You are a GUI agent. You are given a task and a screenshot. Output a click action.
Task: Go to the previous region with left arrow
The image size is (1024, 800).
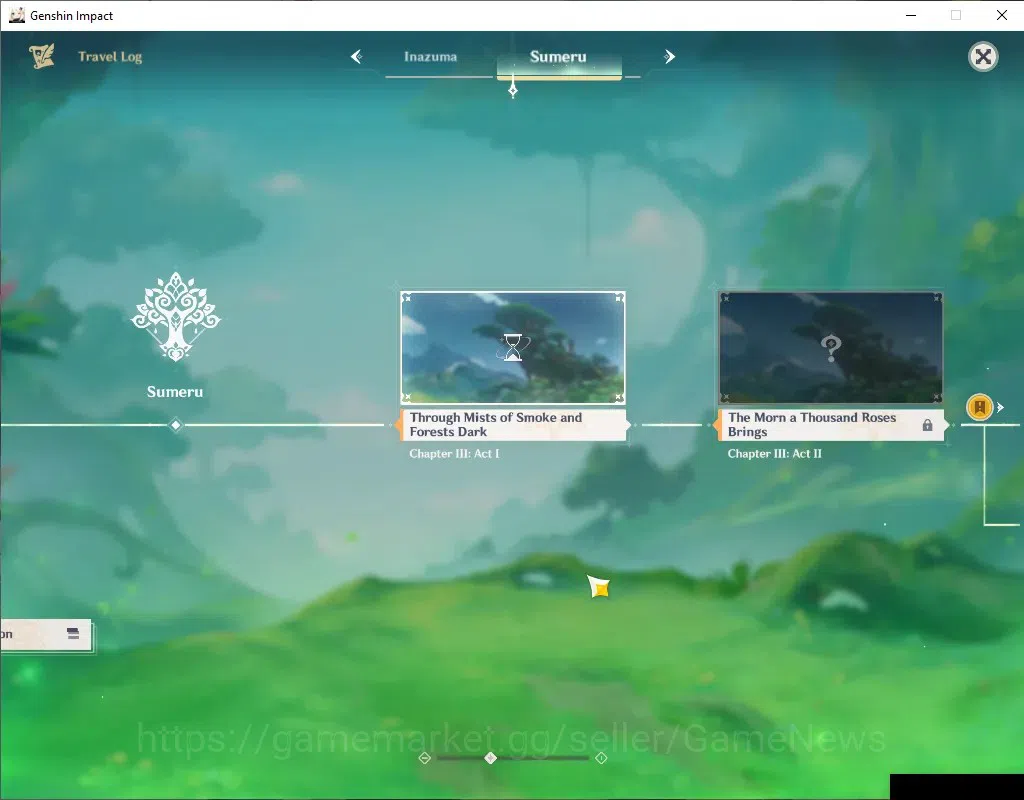point(357,57)
